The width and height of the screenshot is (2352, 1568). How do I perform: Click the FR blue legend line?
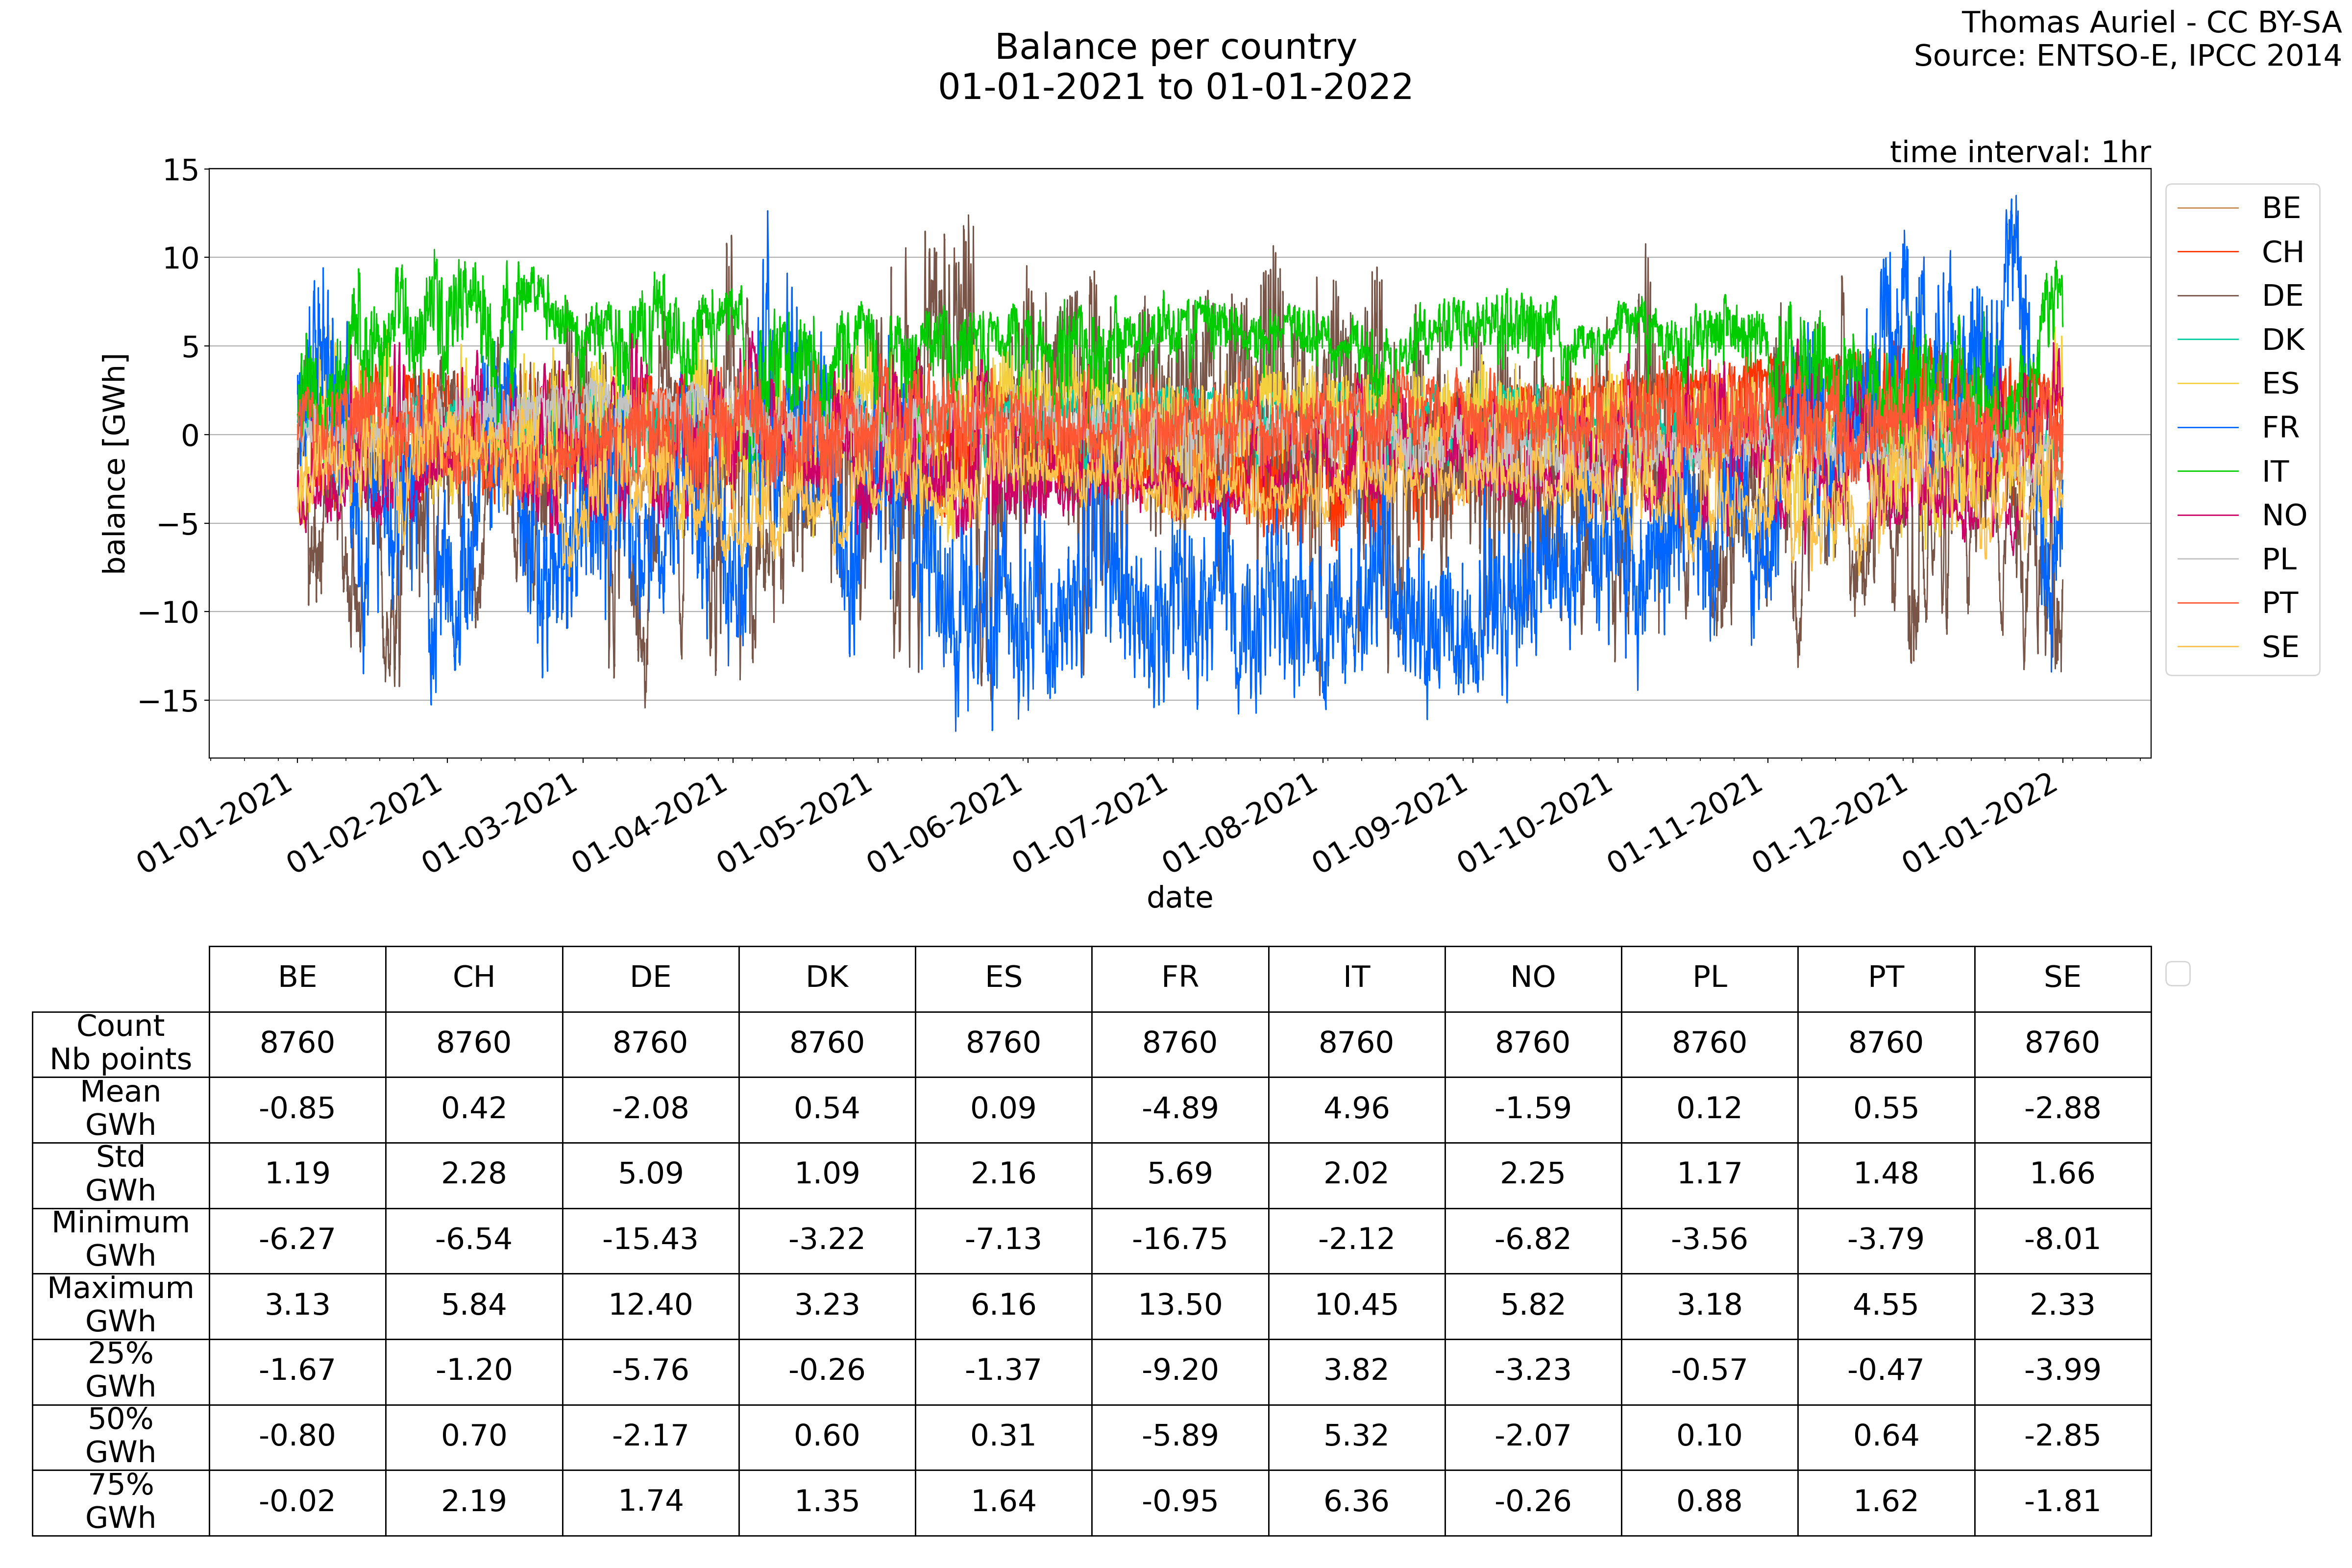coord(2207,428)
